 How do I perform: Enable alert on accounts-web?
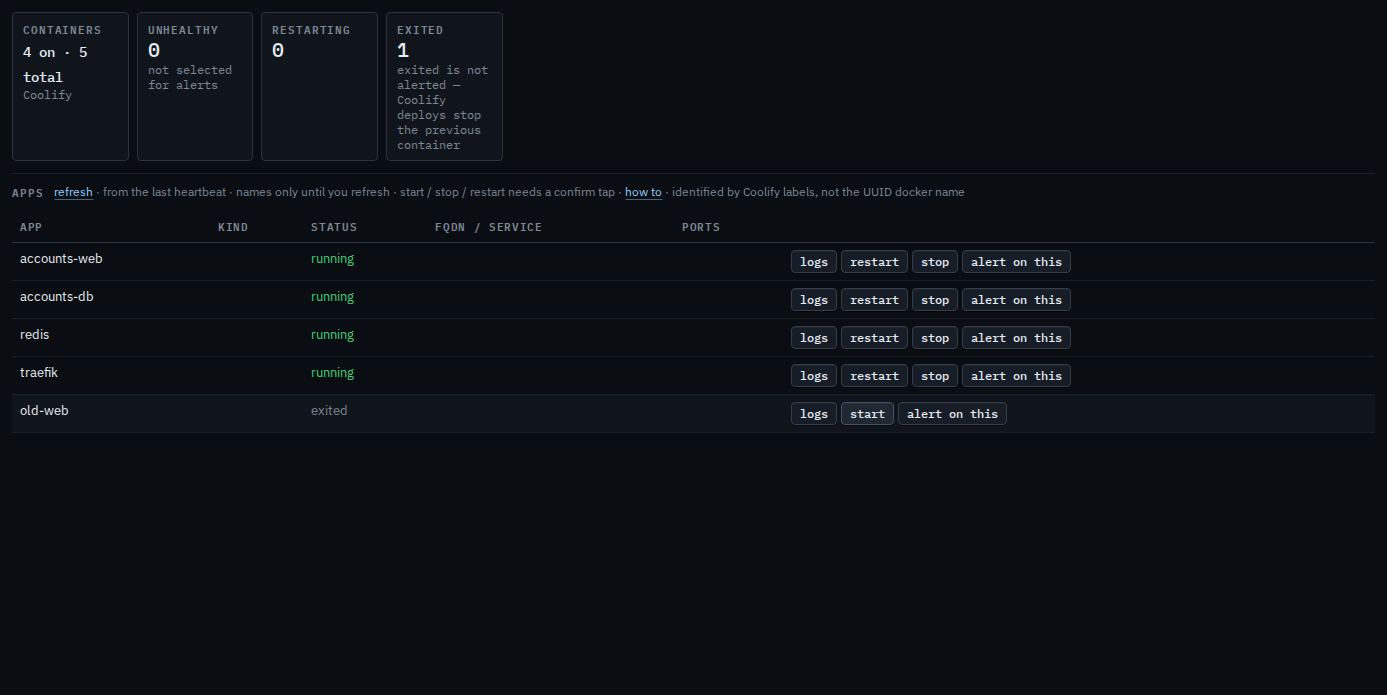1016,262
